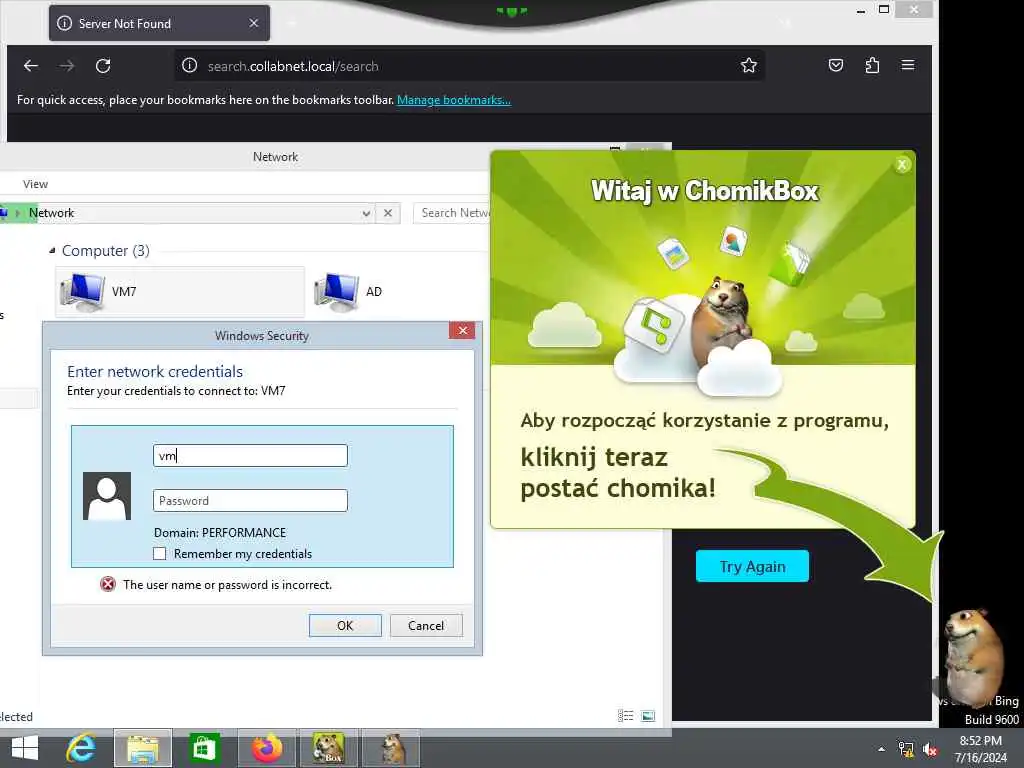Select the AD computer
The width and height of the screenshot is (1024, 768).
coord(349,291)
